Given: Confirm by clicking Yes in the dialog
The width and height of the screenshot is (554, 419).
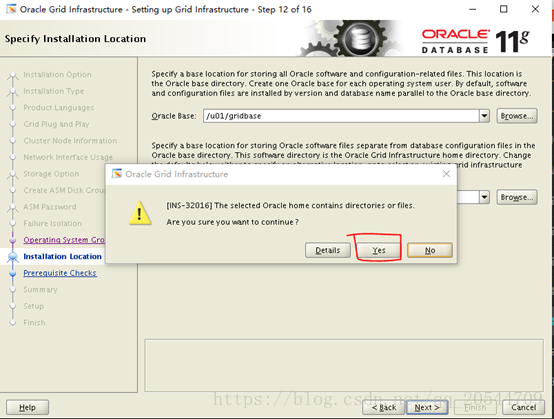Looking at the screenshot, I should click(378, 250).
